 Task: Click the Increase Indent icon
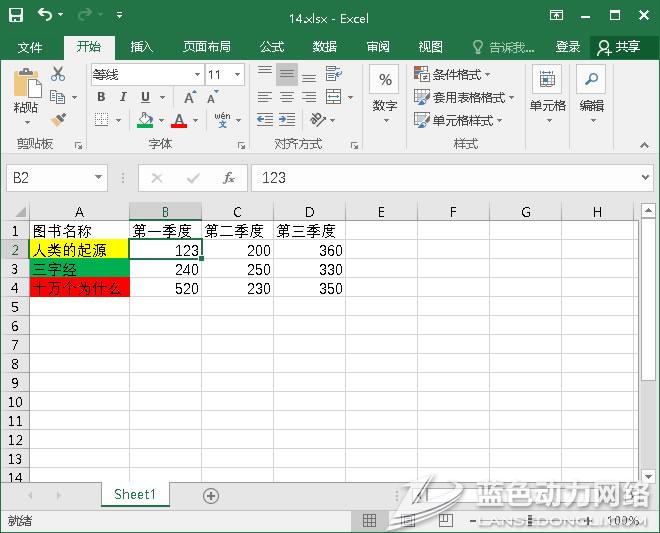[x=287, y=120]
